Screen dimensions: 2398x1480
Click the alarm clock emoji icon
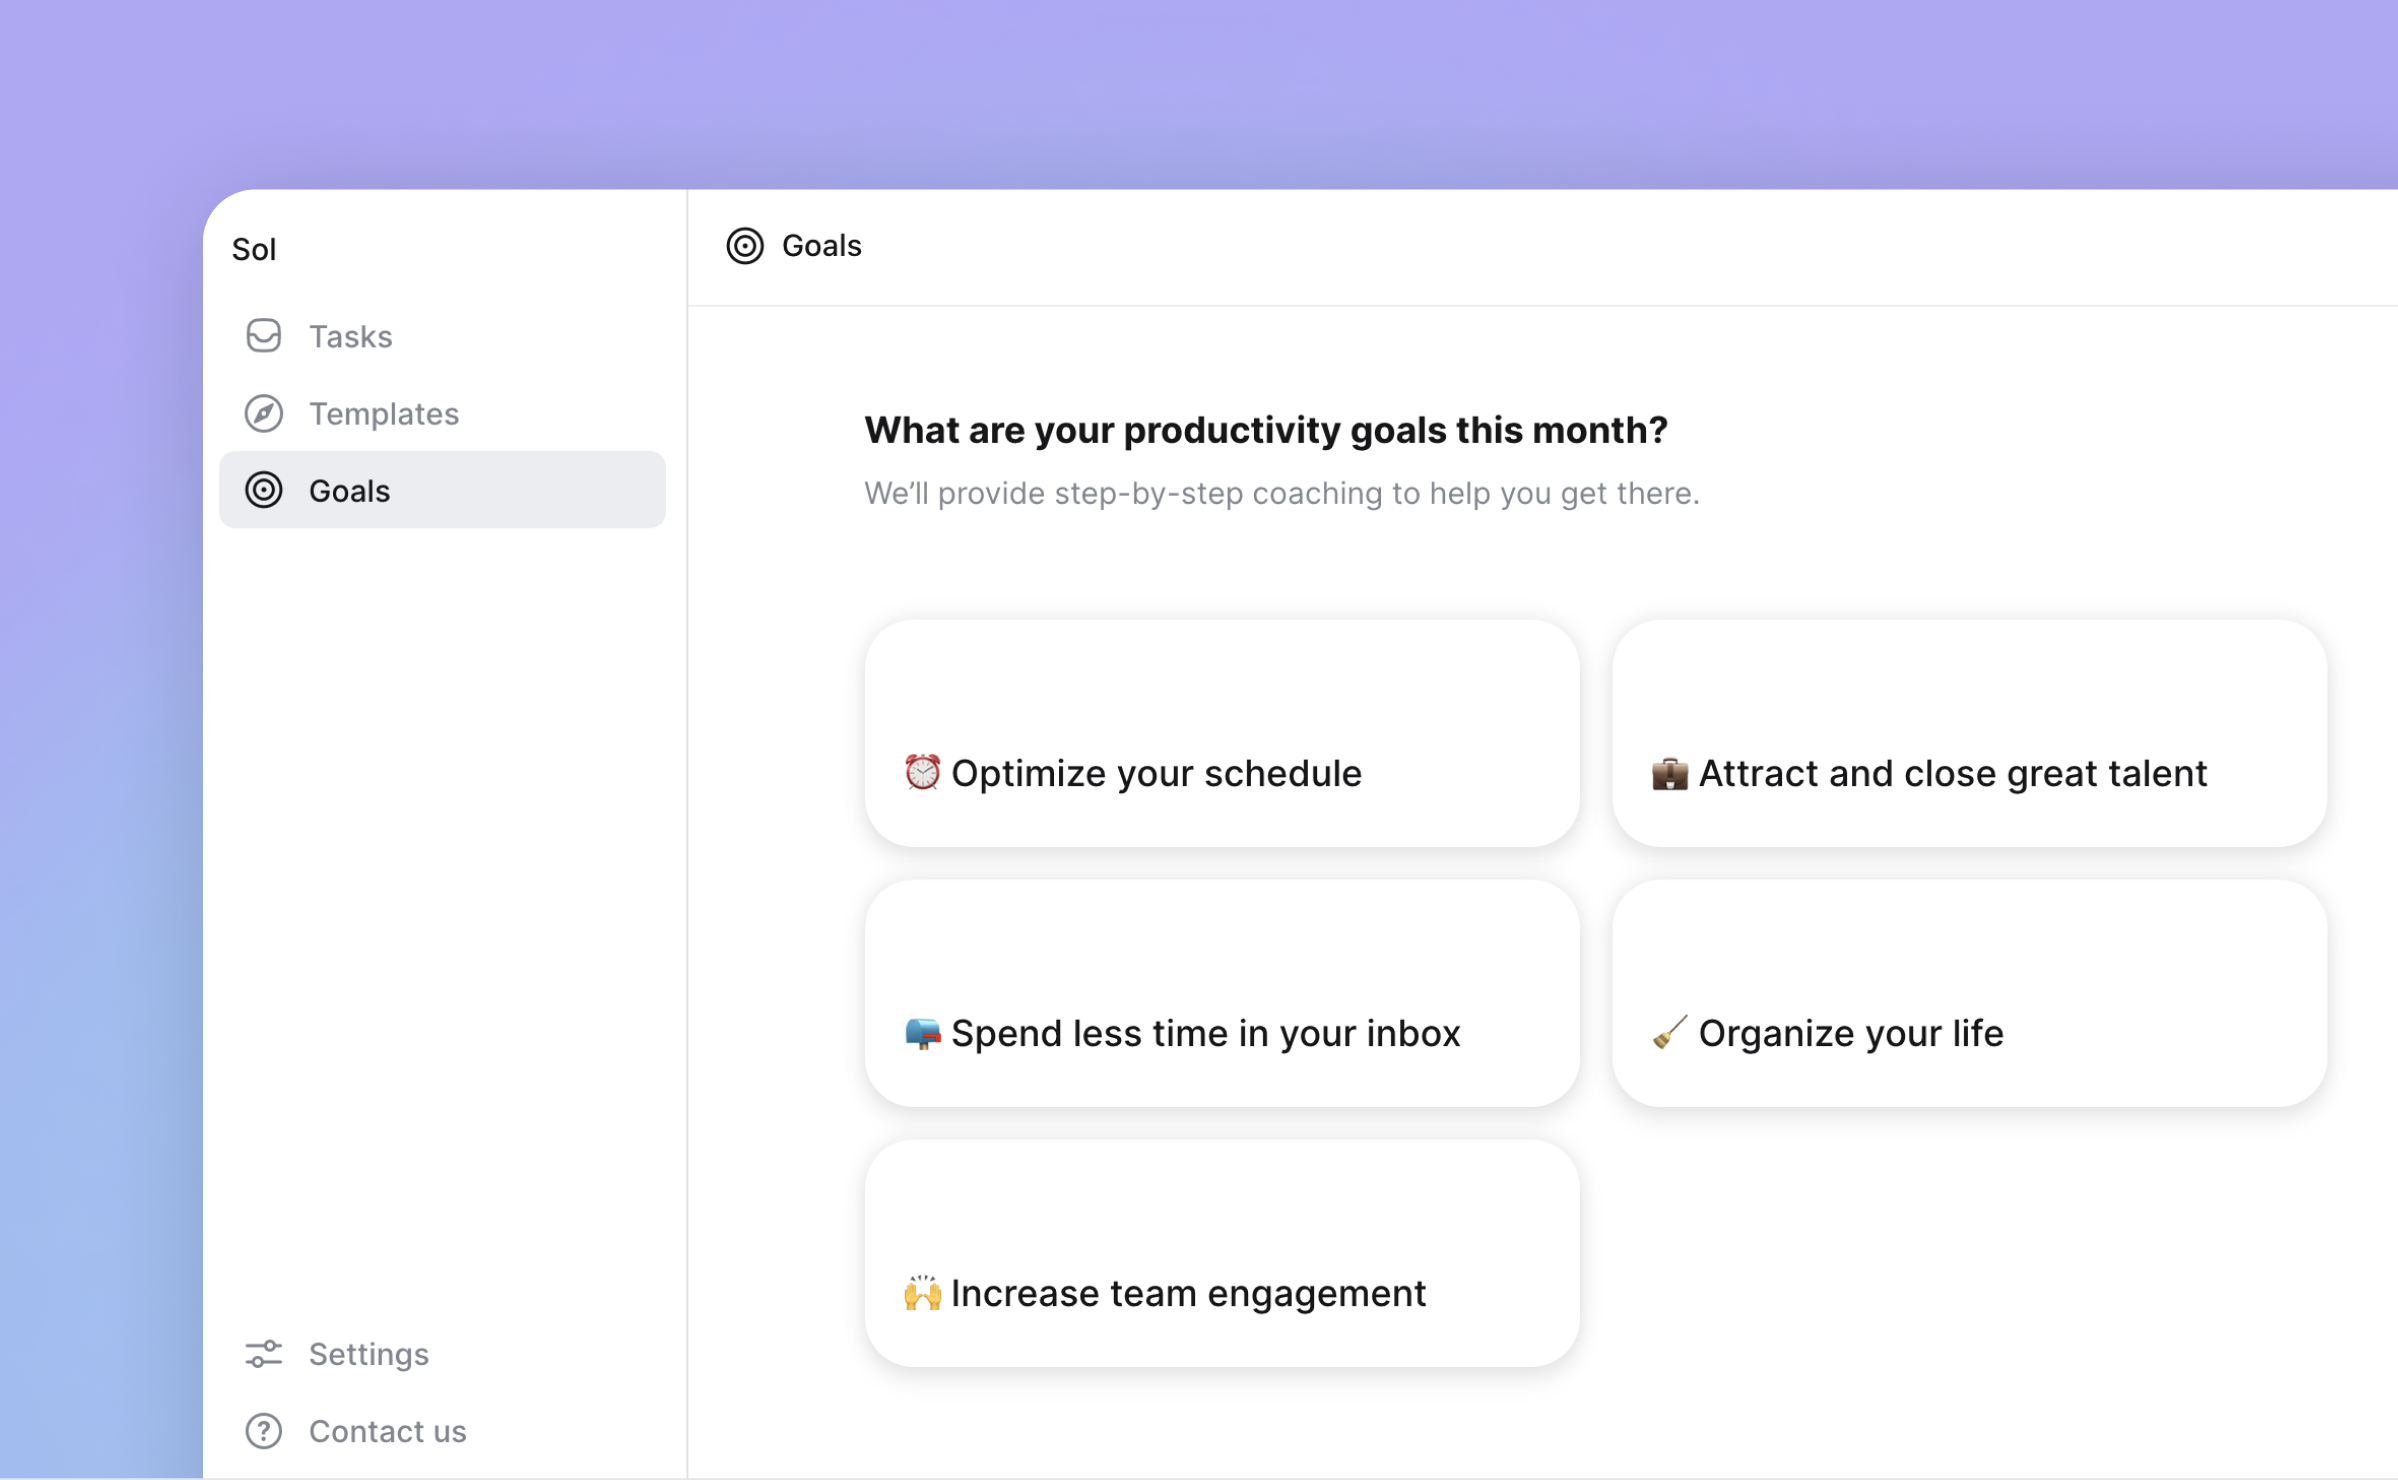tap(922, 773)
